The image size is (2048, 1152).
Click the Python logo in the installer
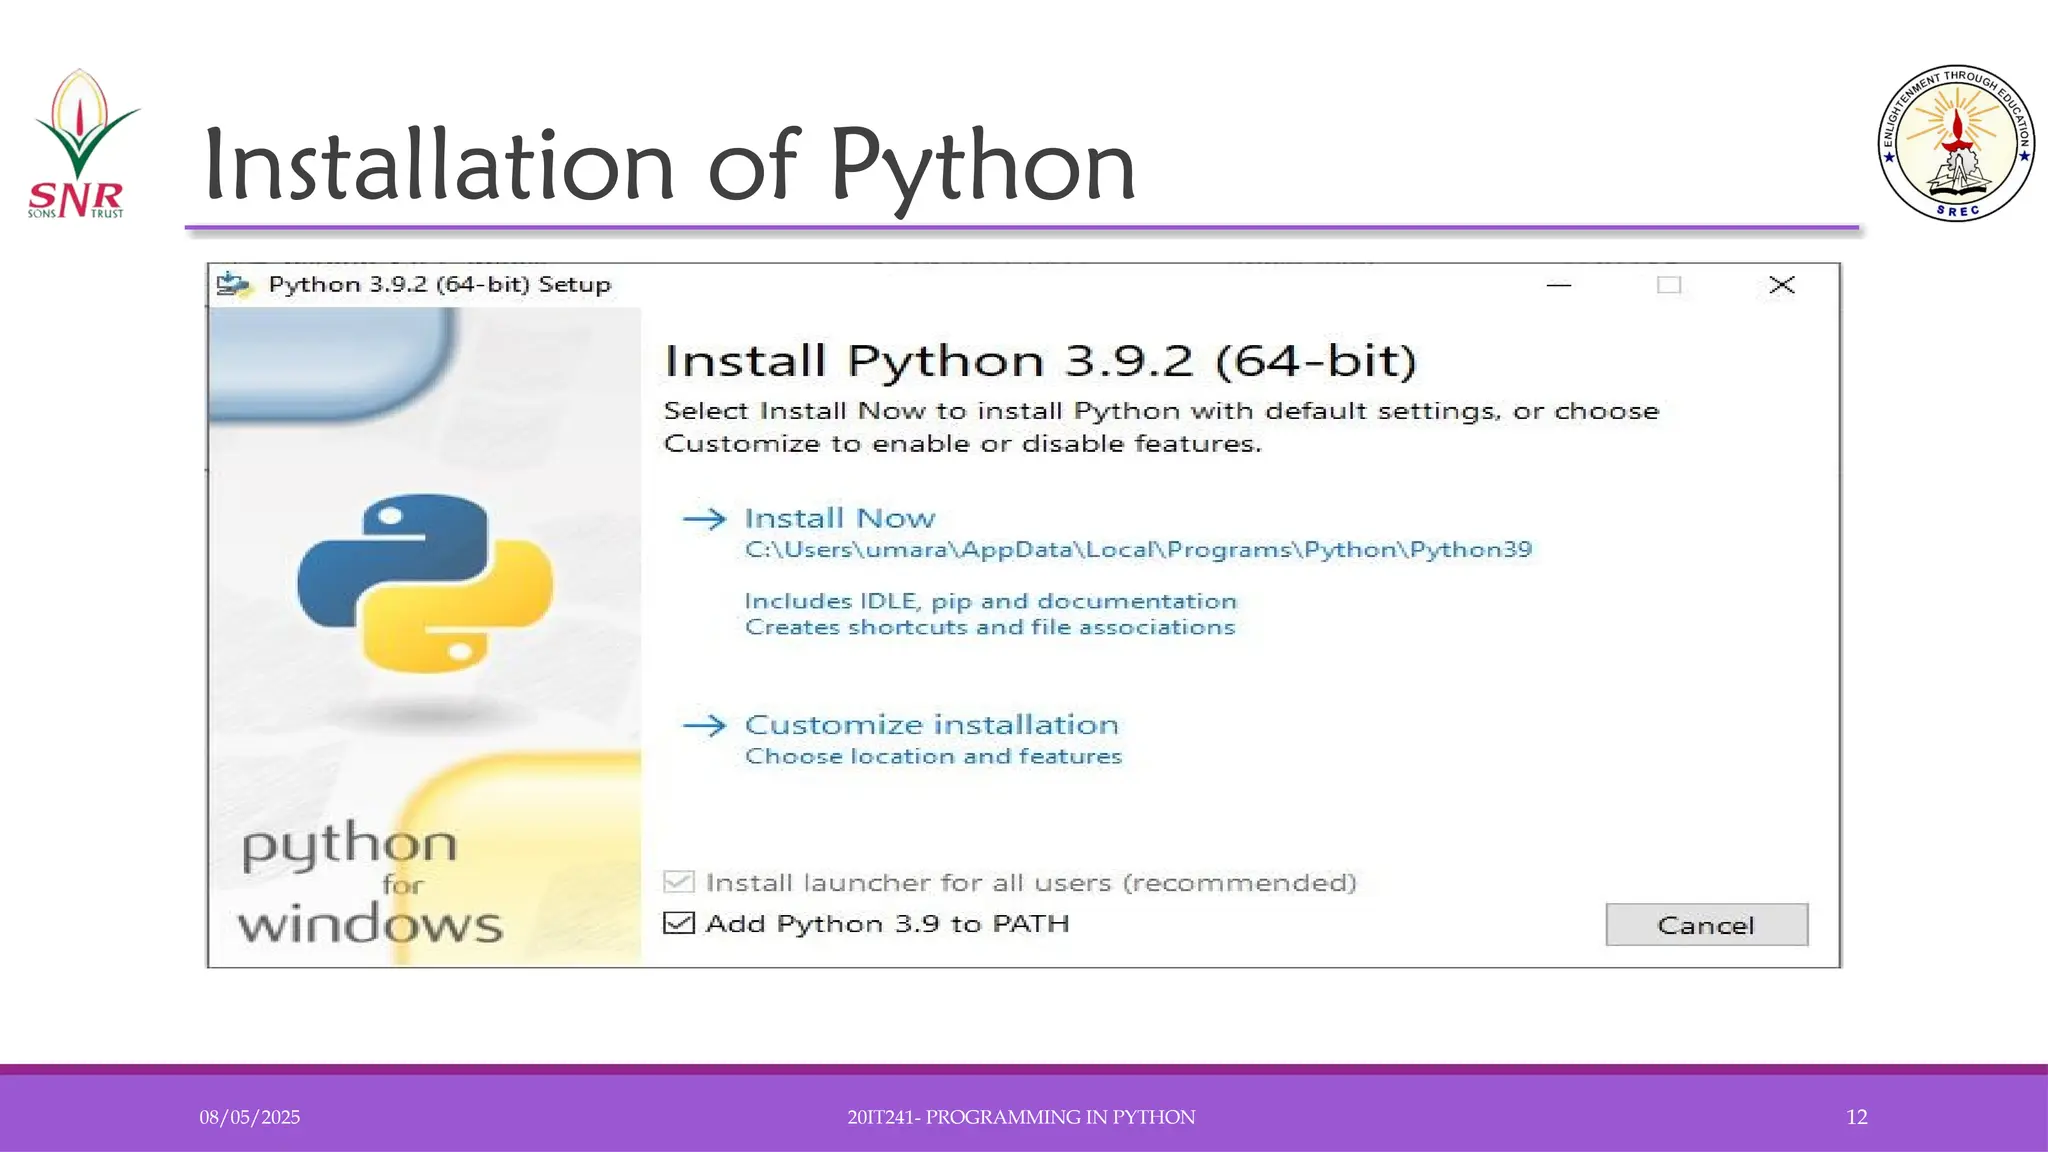(425, 583)
